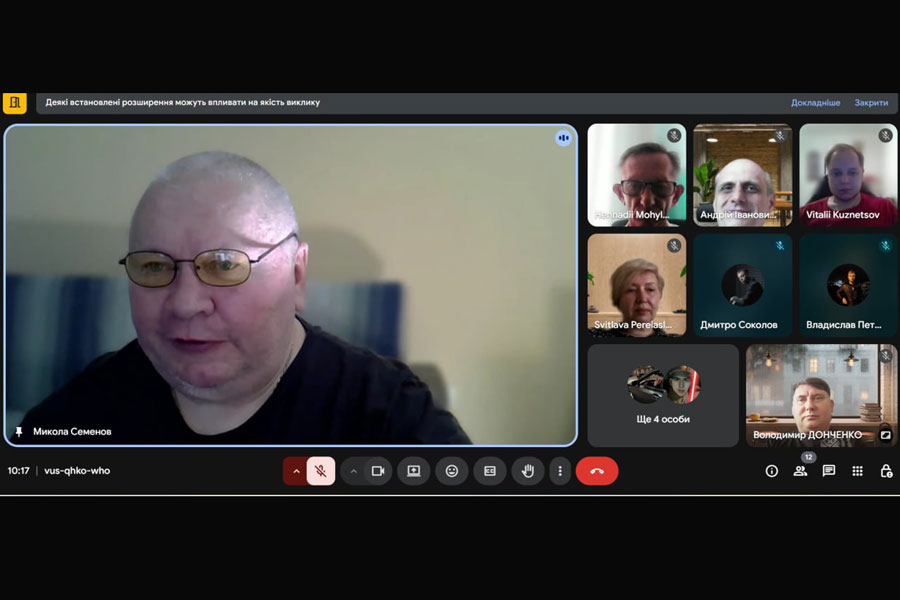
Task: Click muted mic icon on Hennadii Mohyl tile
Action: [x=674, y=136]
